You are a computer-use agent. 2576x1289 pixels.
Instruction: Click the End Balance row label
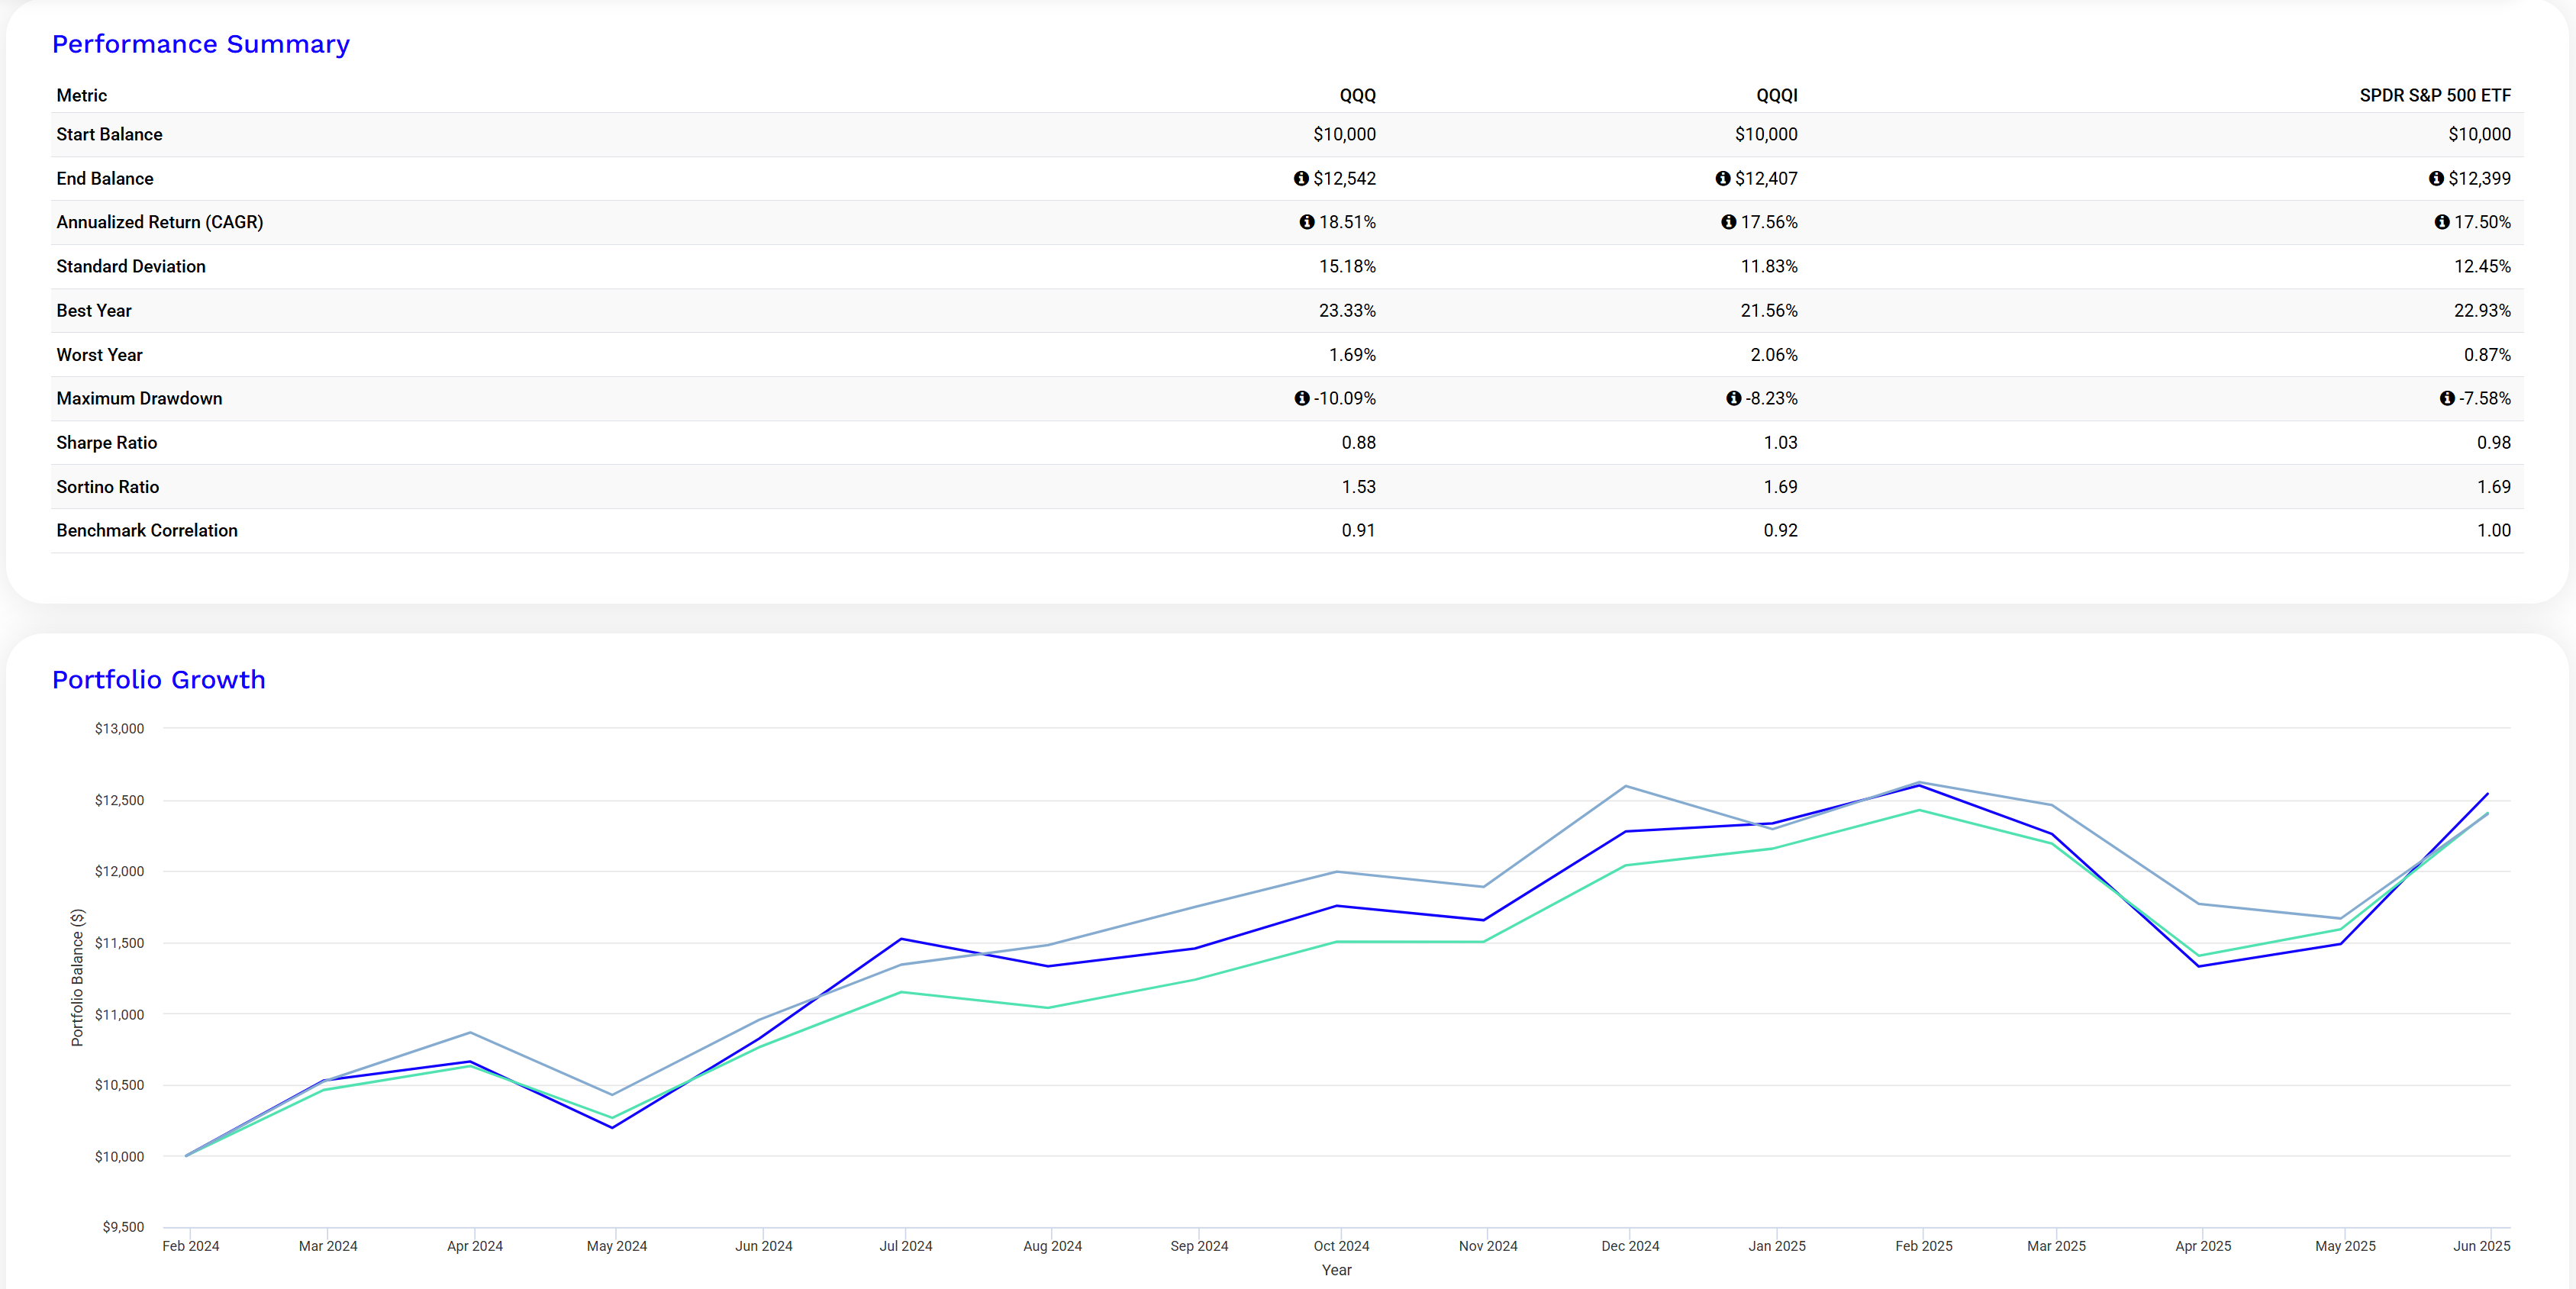pyautogui.click(x=105, y=178)
